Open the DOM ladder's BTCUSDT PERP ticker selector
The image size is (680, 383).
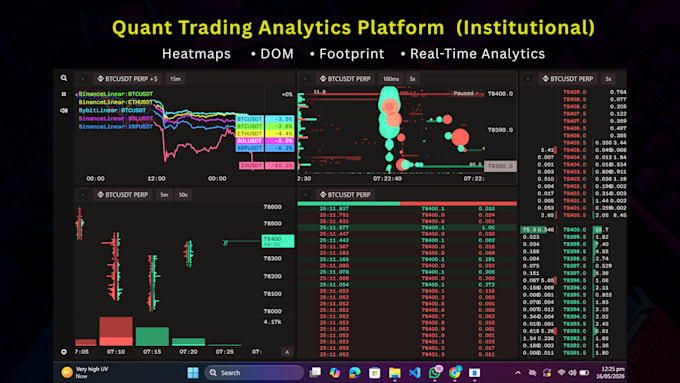(x=568, y=79)
